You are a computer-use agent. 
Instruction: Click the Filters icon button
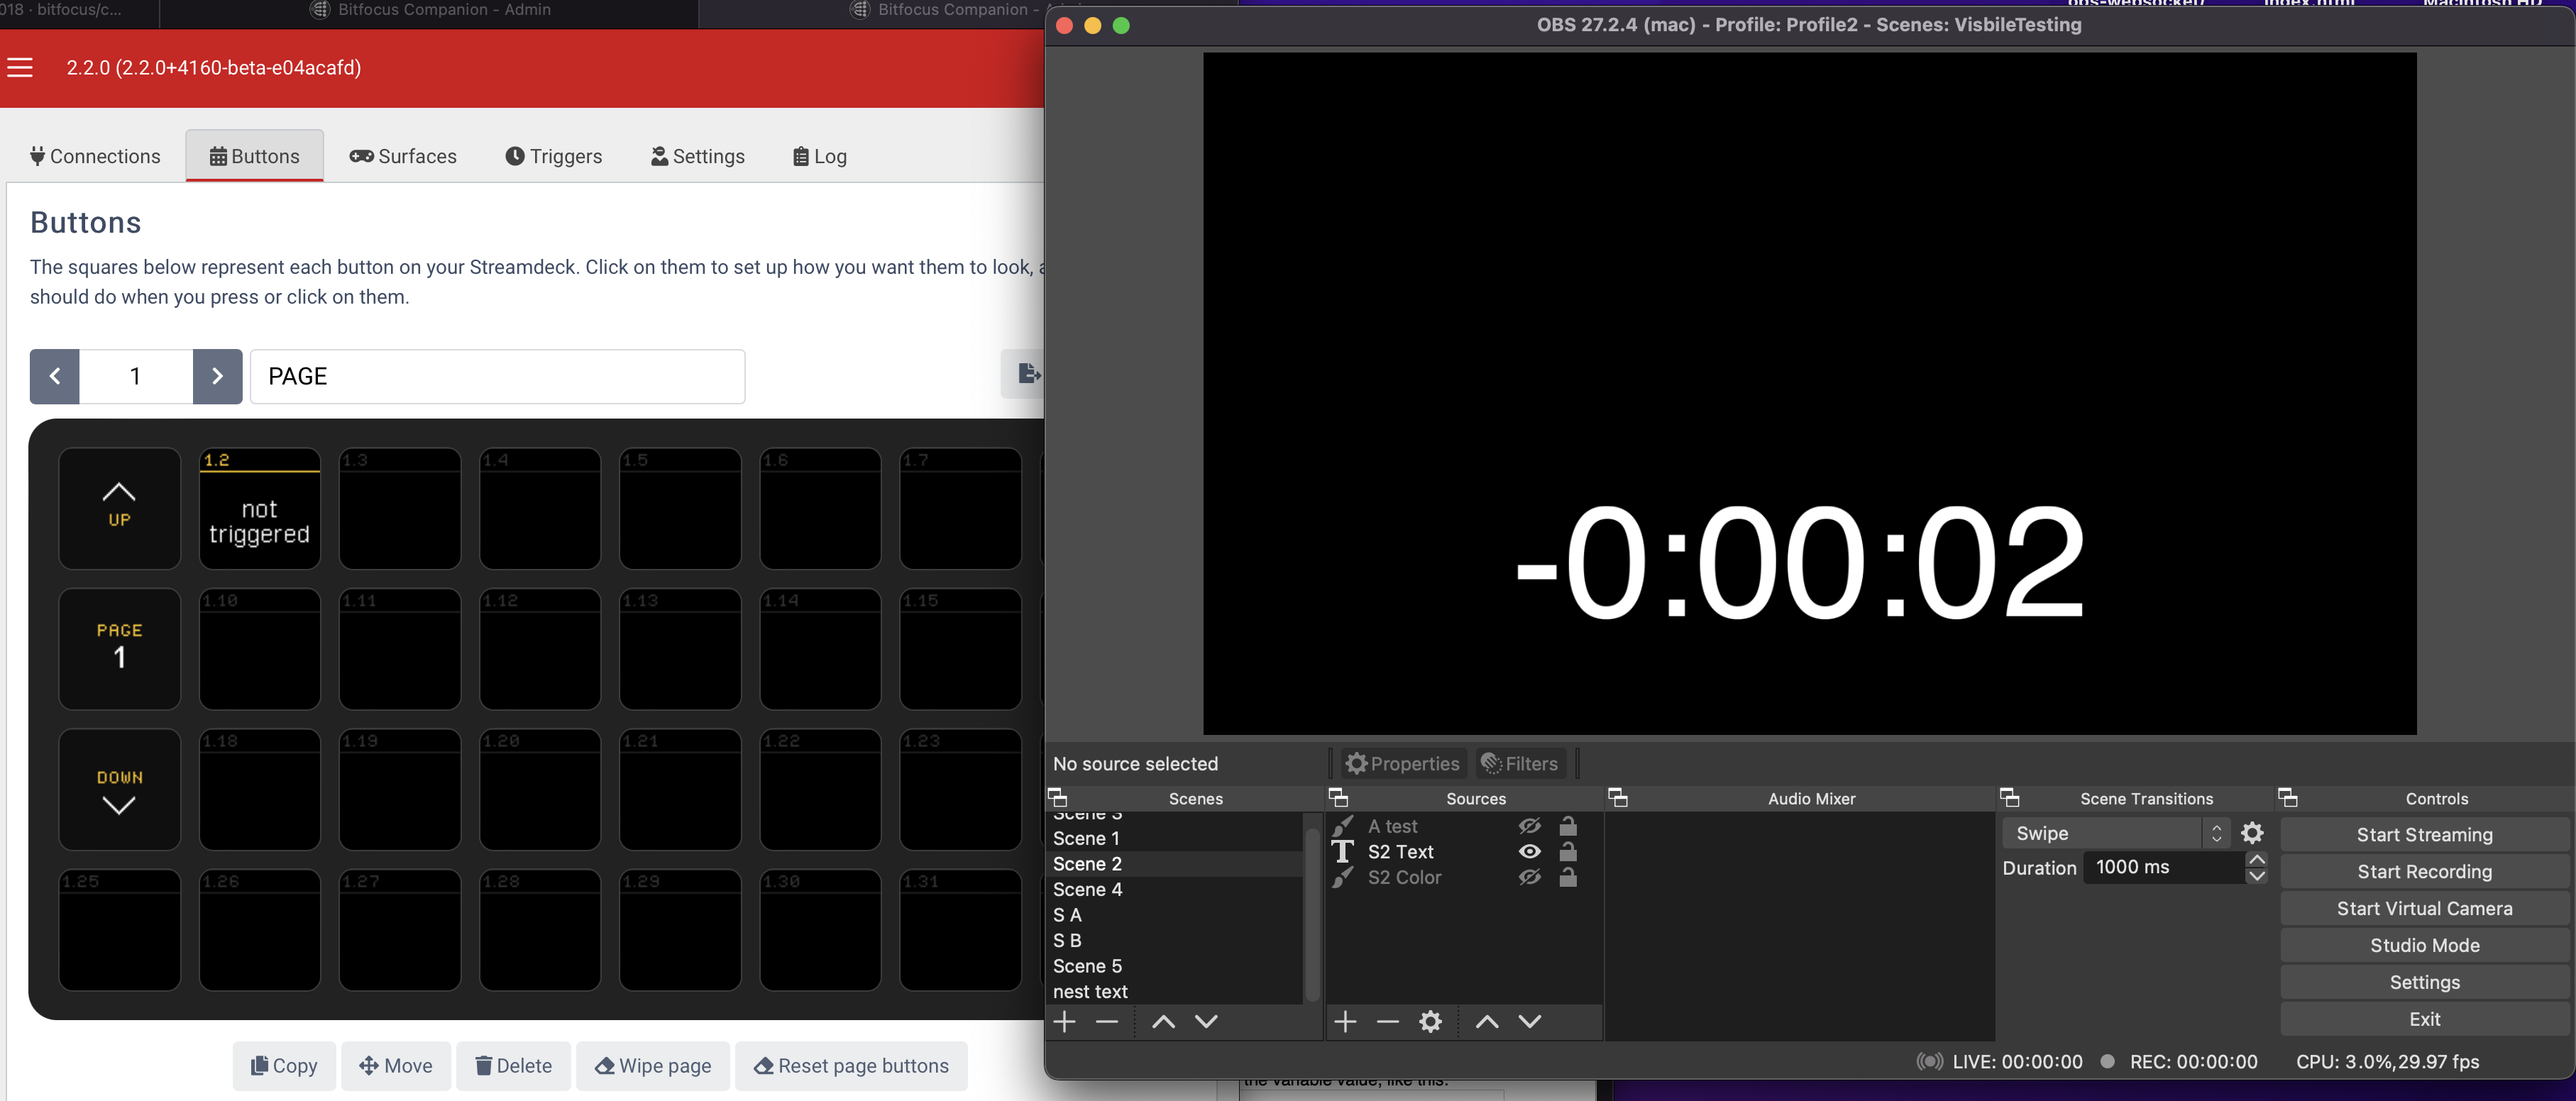tap(1519, 763)
